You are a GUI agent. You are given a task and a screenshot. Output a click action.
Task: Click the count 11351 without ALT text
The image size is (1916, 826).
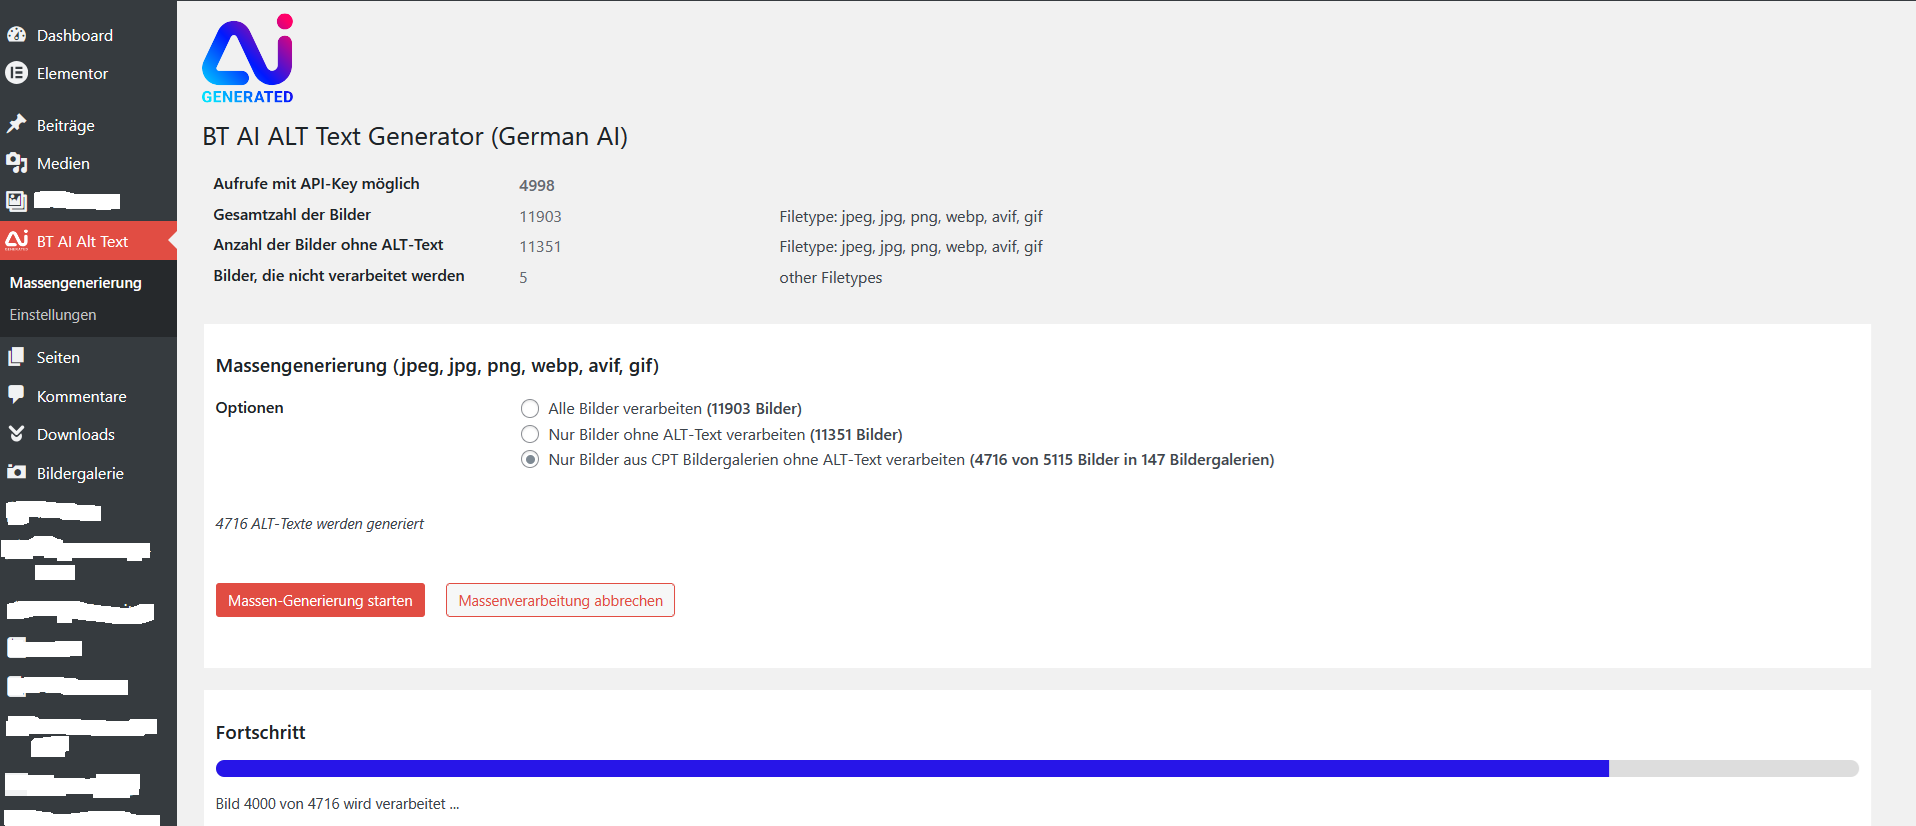tap(540, 246)
